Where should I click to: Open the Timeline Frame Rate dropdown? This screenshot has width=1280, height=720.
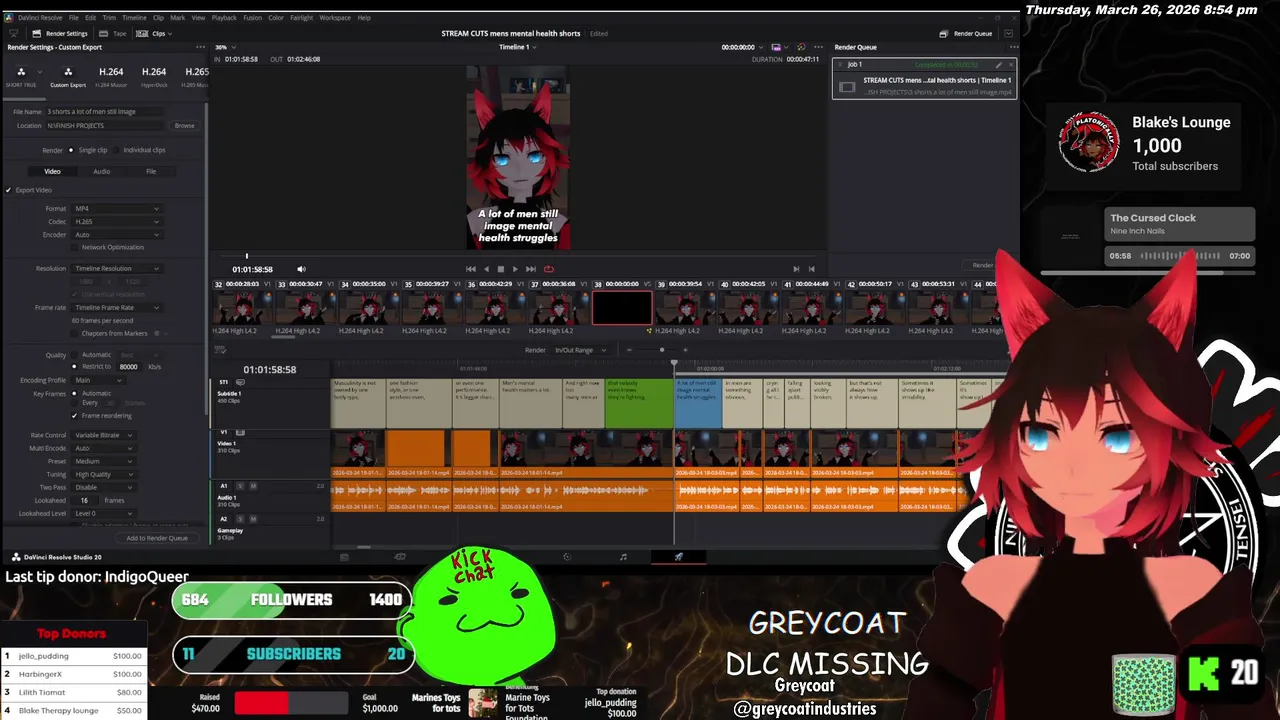coord(116,307)
